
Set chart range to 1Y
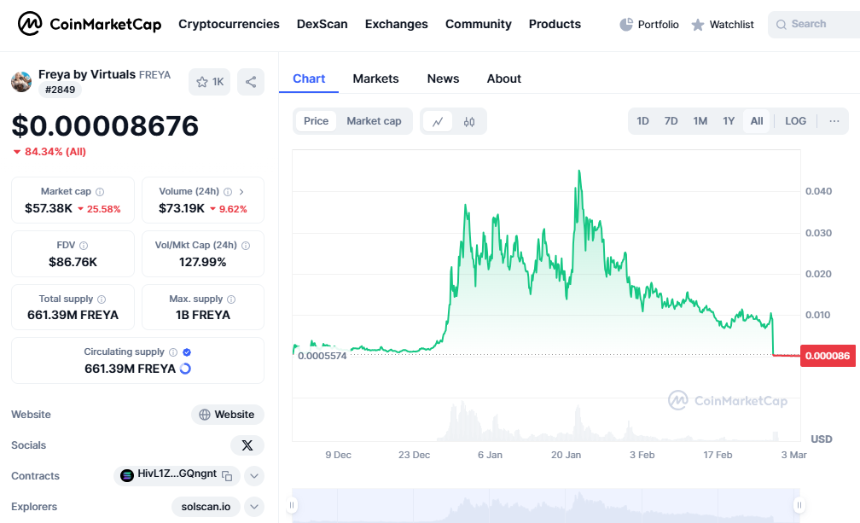728,121
